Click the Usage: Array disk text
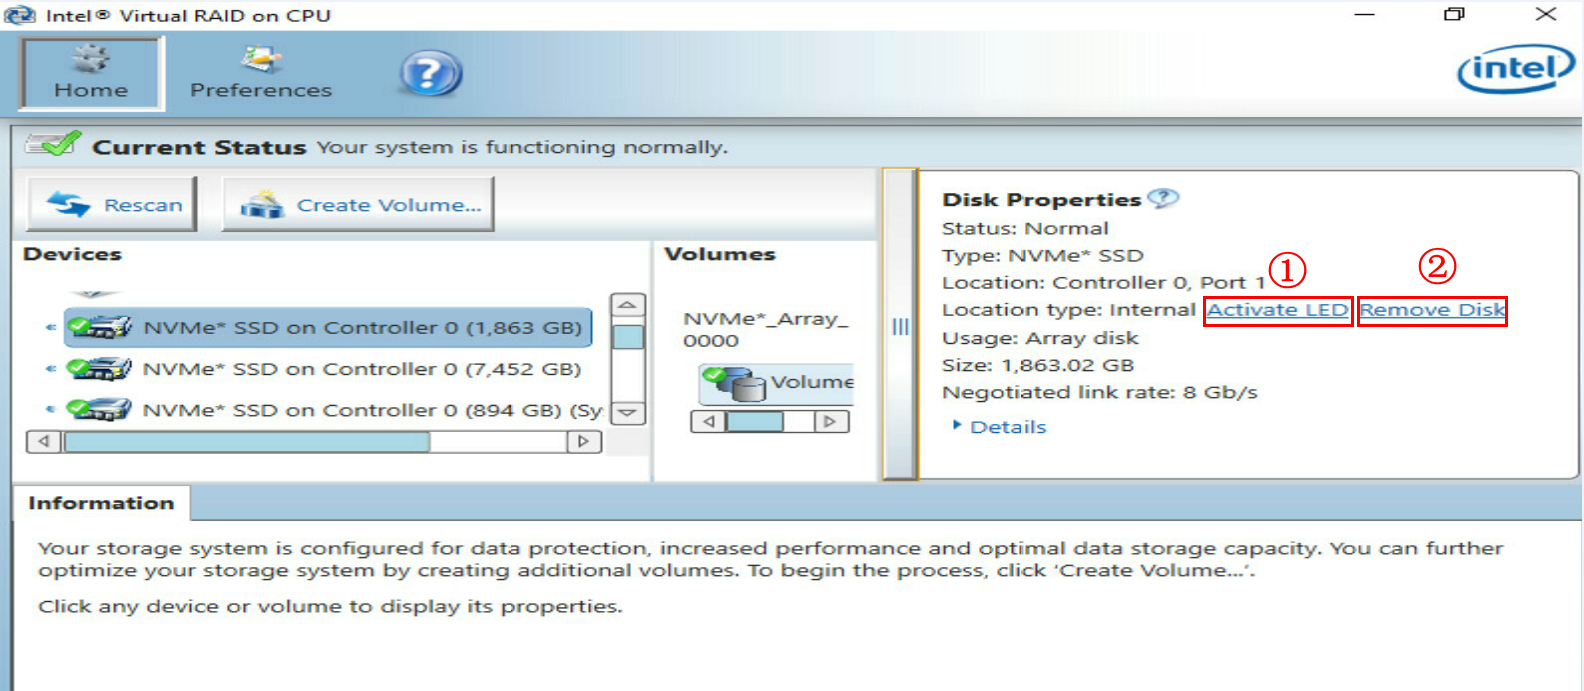The image size is (1584, 691). tap(1040, 338)
